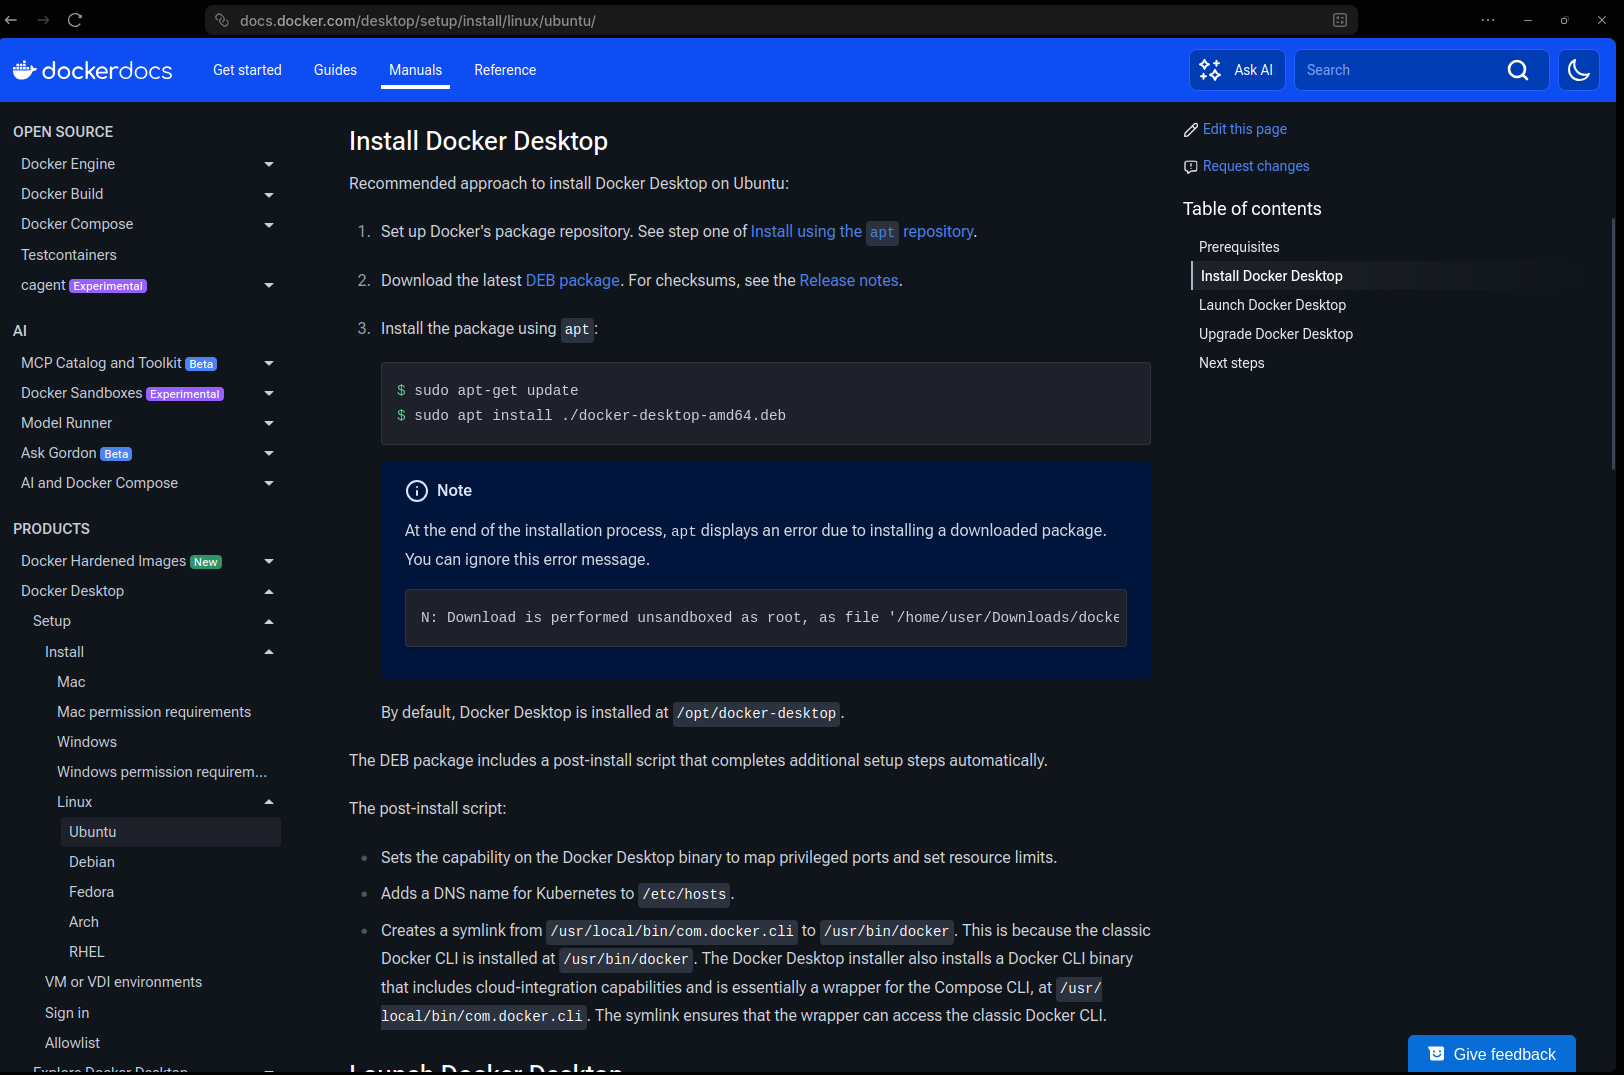Open the Release notes link
The image size is (1624, 1075).
[848, 280]
